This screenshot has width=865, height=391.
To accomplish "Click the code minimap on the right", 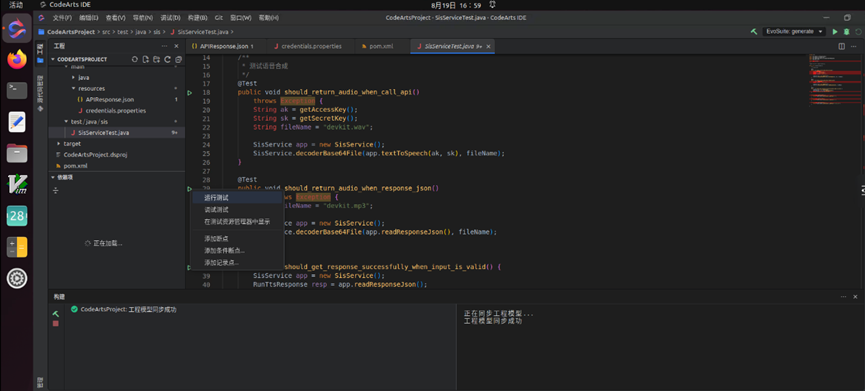I will (834, 80).
